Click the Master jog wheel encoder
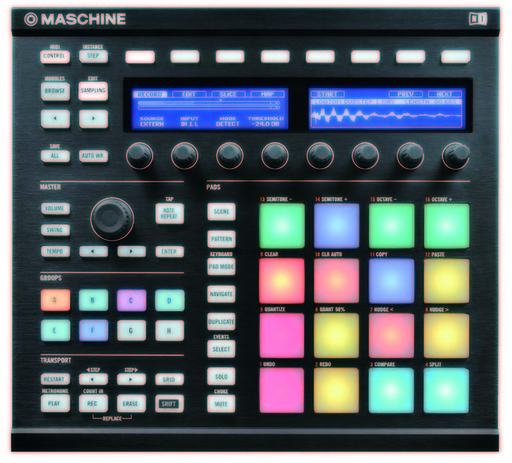The height and width of the screenshot is (463, 512). click(112, 219)
